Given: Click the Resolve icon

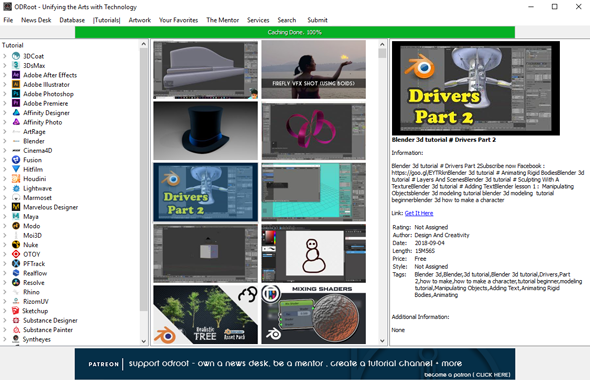Looking at the screenshot, I should [x=16, y=282].
